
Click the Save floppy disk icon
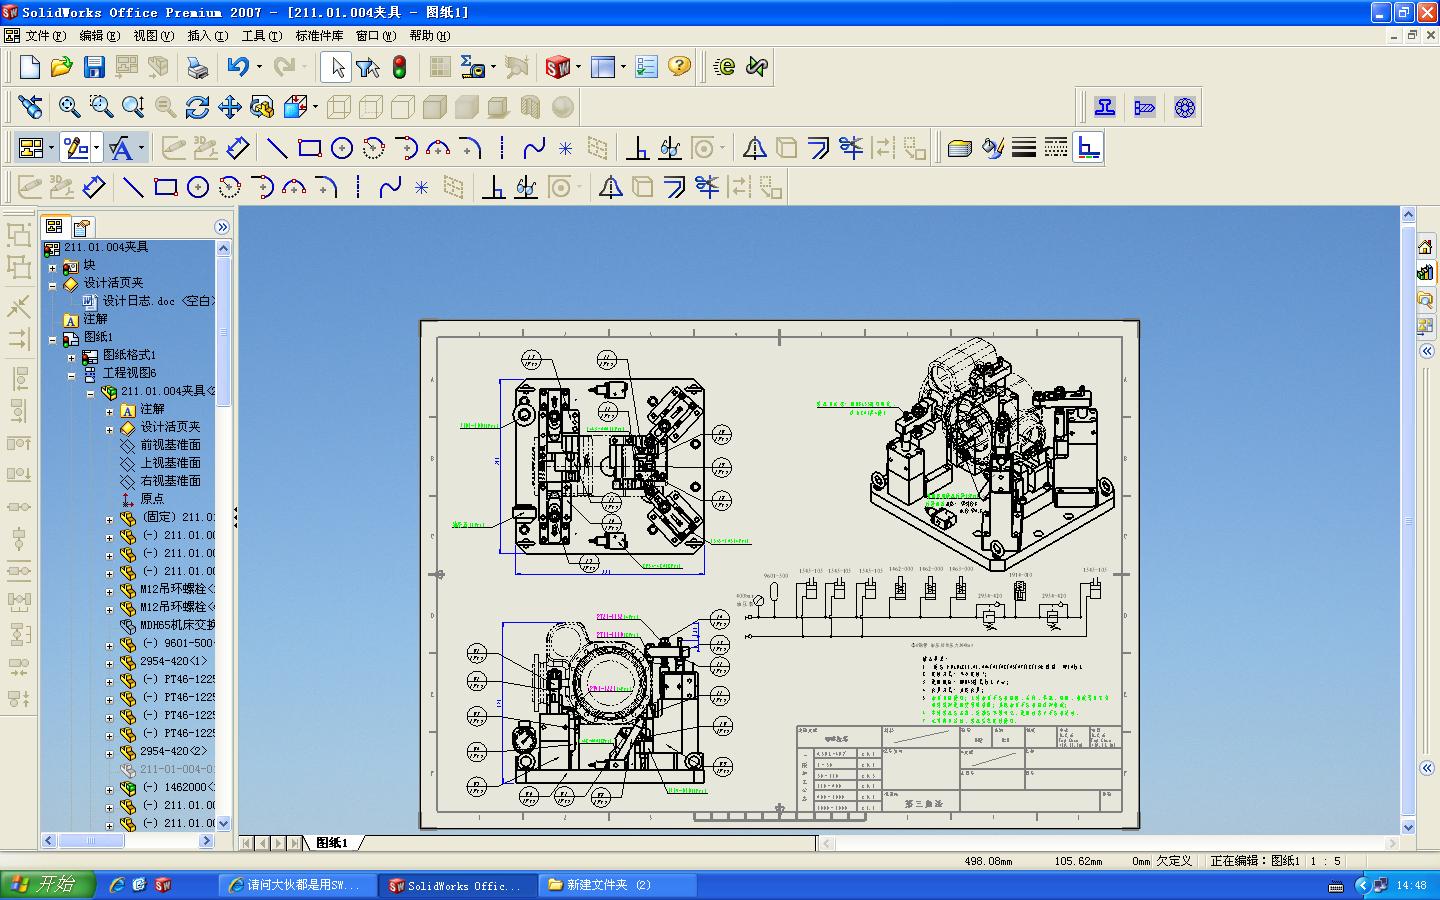(x=94, y=67)
